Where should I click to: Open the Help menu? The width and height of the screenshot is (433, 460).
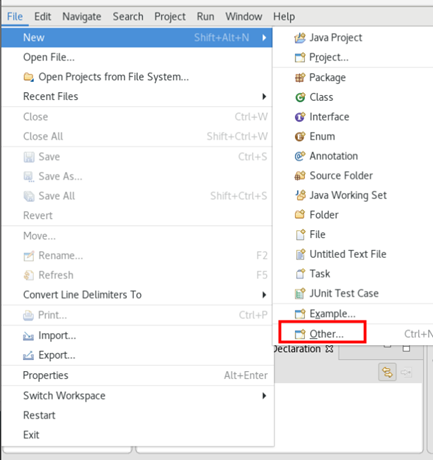284,17
